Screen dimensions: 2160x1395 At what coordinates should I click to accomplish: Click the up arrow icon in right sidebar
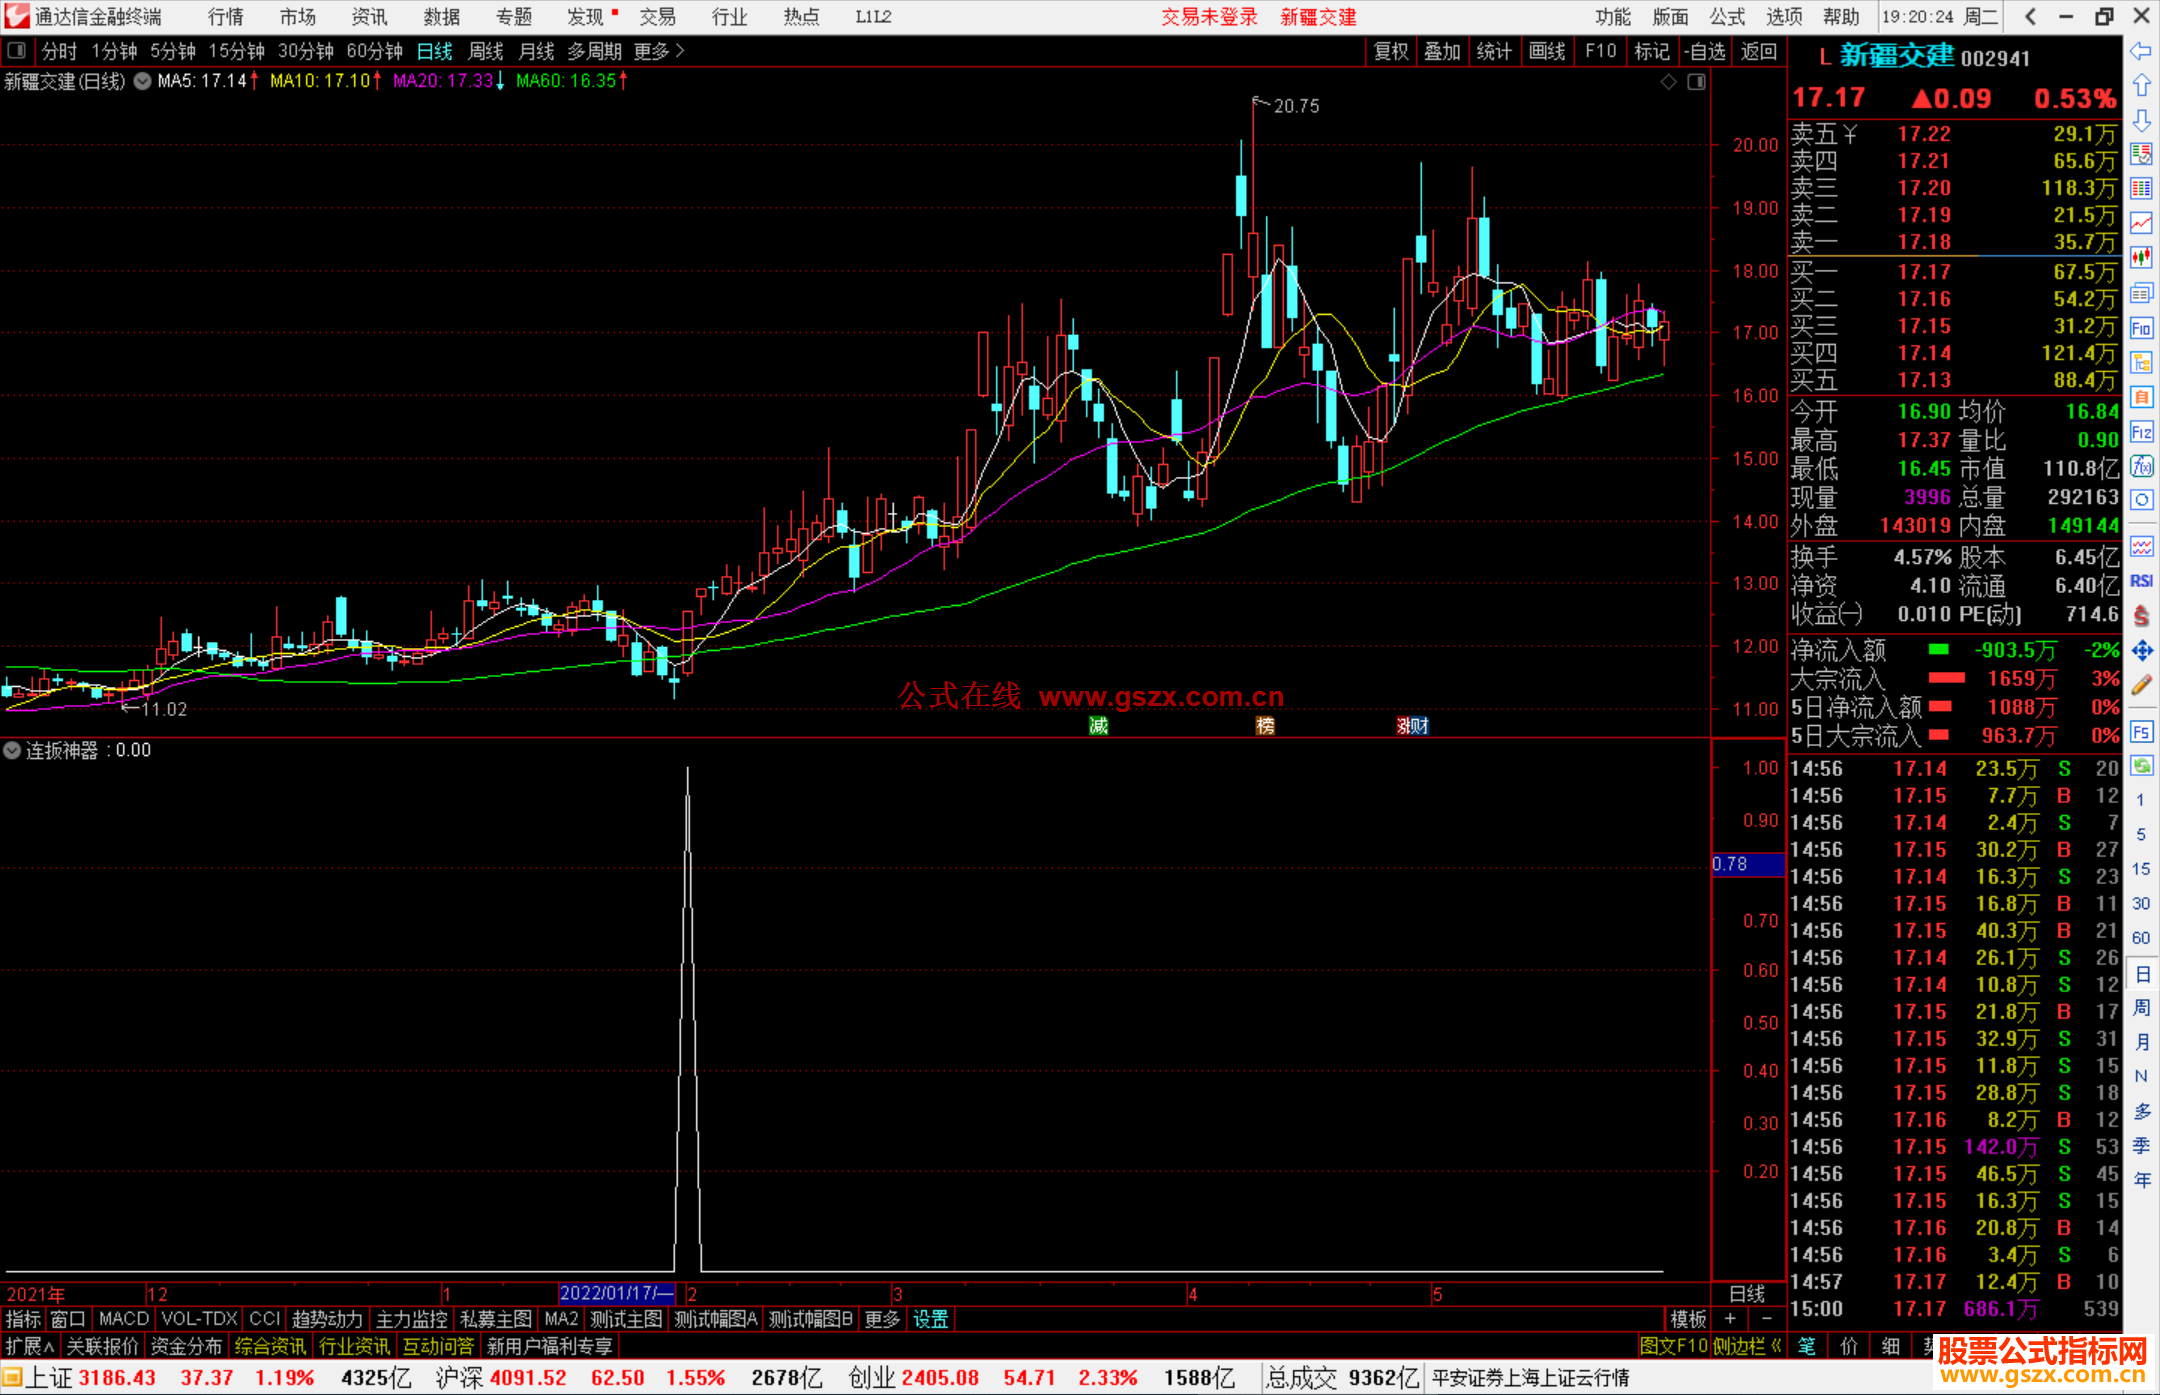click(x=2141, y=86)
